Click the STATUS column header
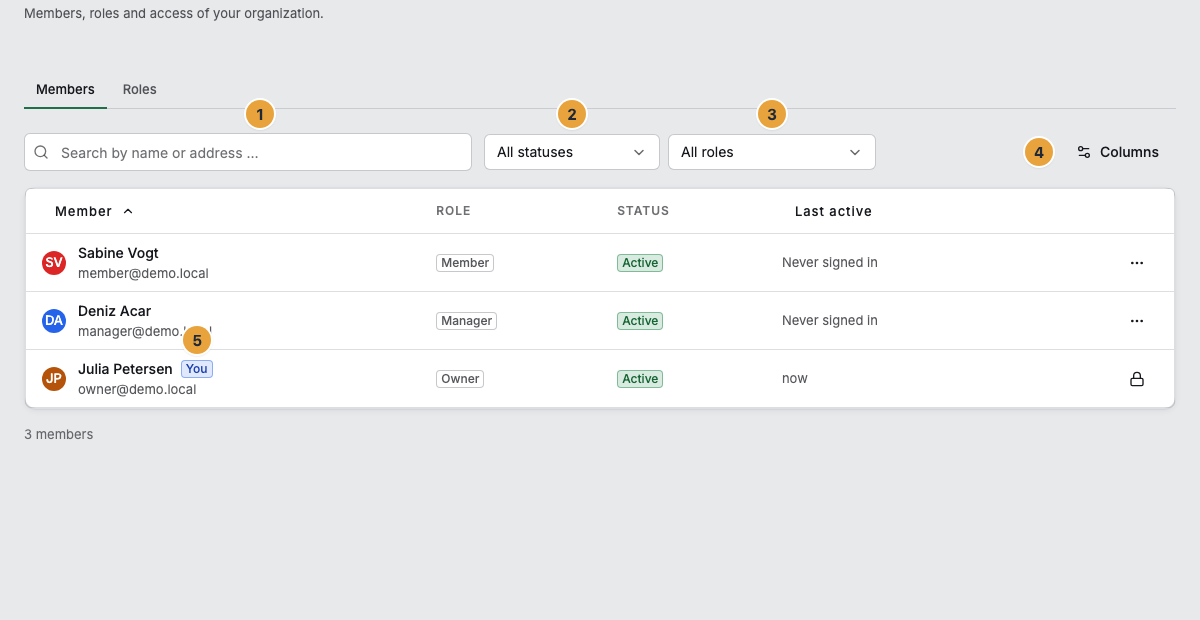The image size is (1200, 620). (643, 211)
